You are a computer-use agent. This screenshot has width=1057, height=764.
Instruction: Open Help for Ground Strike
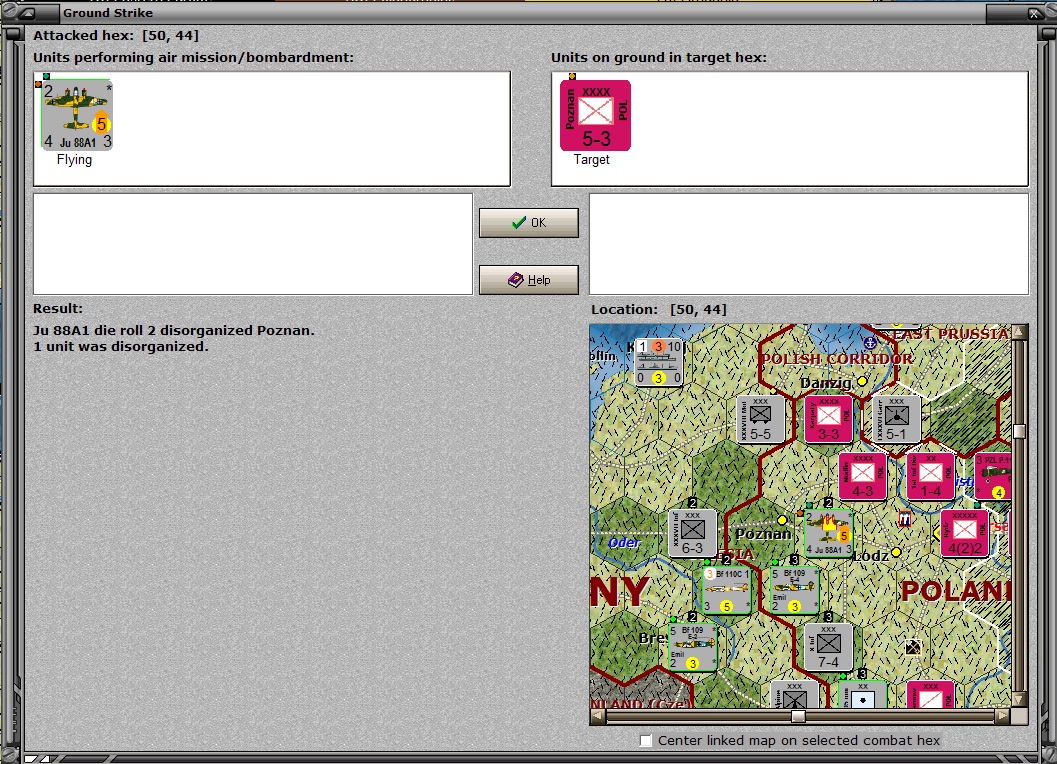(x=528, y=280)
